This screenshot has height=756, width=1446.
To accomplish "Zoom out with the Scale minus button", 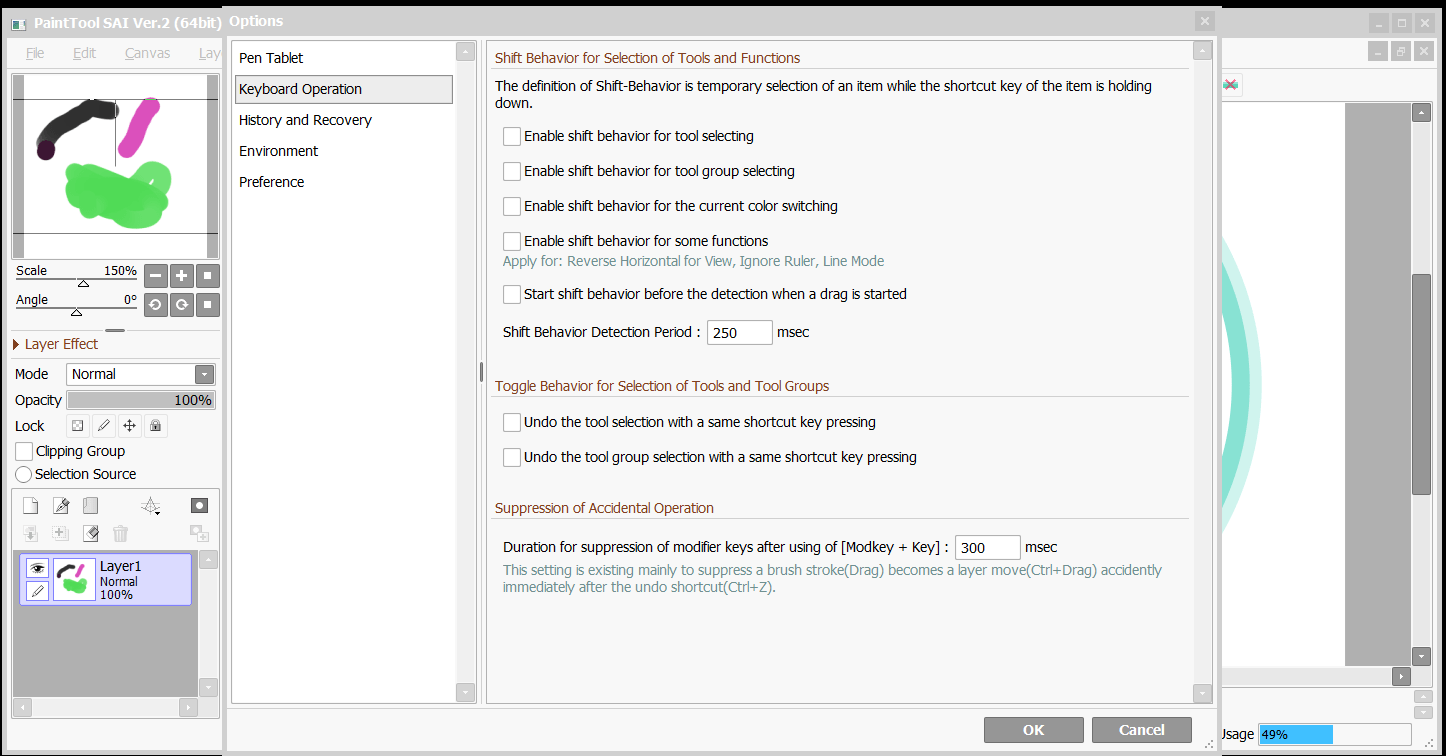I will pyautogui.click(x=155, y=276).
